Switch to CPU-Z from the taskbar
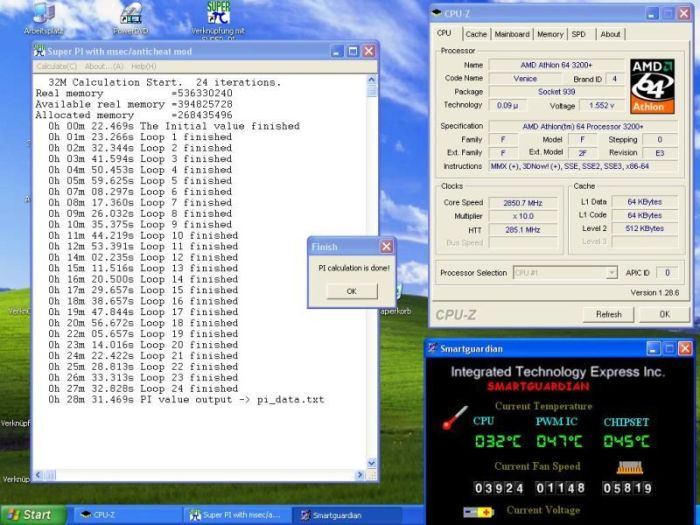Image resolution: width=700 pixels, height=525 pixels. pos(127,515)
